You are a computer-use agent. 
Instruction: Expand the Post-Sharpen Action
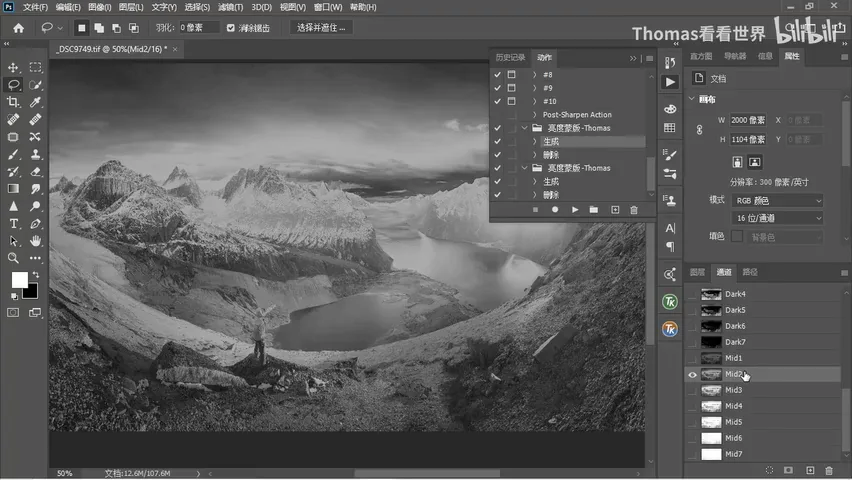tap(535, 115)
